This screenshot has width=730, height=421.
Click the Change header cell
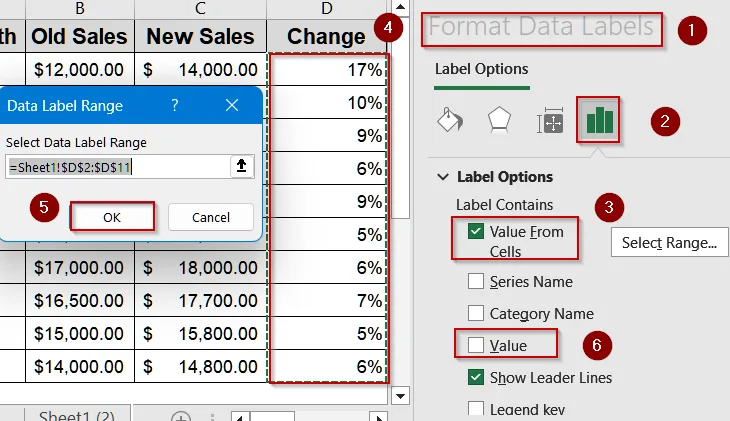(327, 36)
